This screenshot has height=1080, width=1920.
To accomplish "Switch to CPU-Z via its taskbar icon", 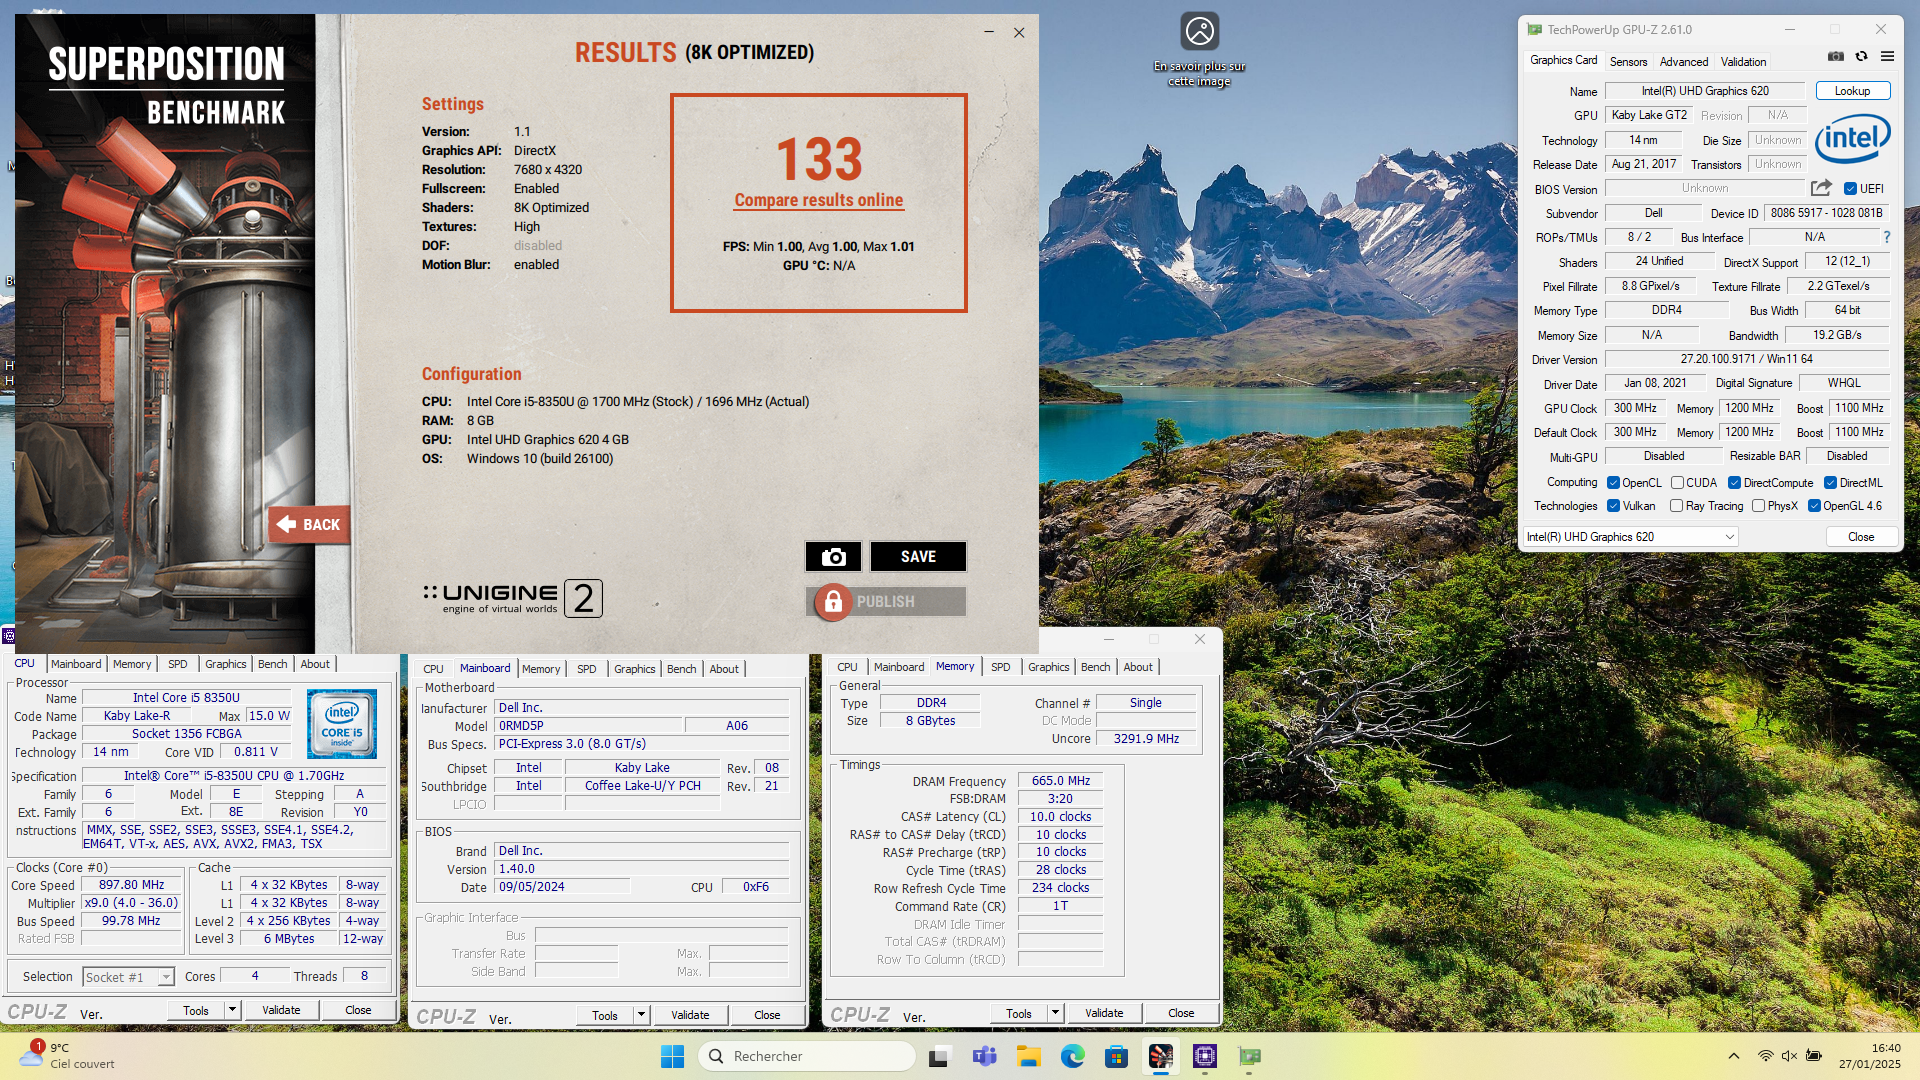I will pos(1205,1056).
